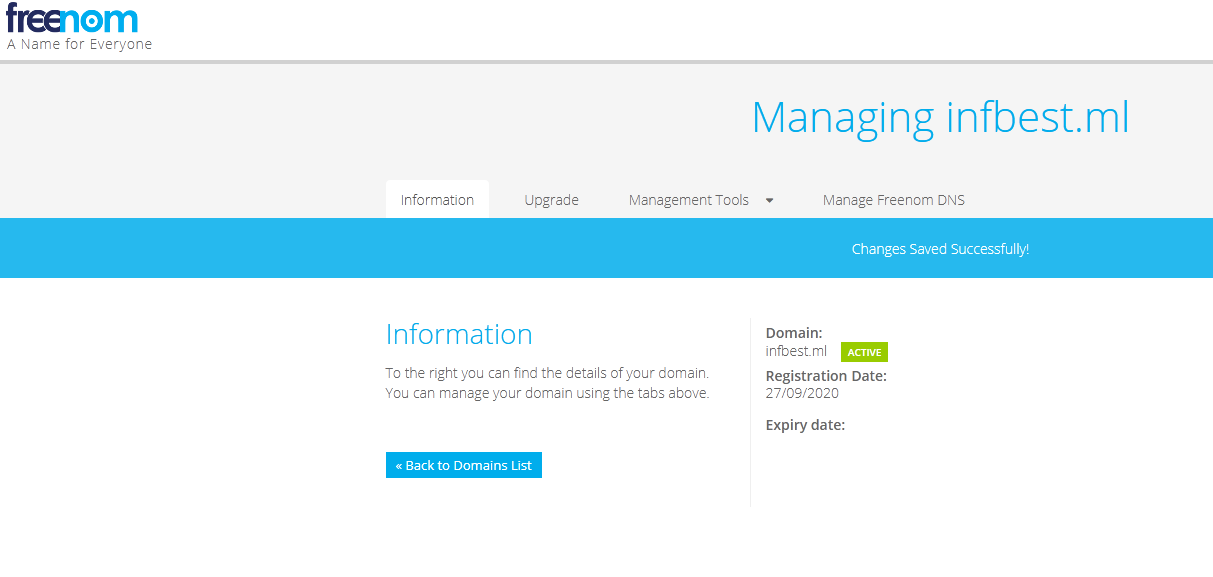Screen dimensions: 1213x577
Task: Click the green ACTIVE status badge
Action: [864, 352]
